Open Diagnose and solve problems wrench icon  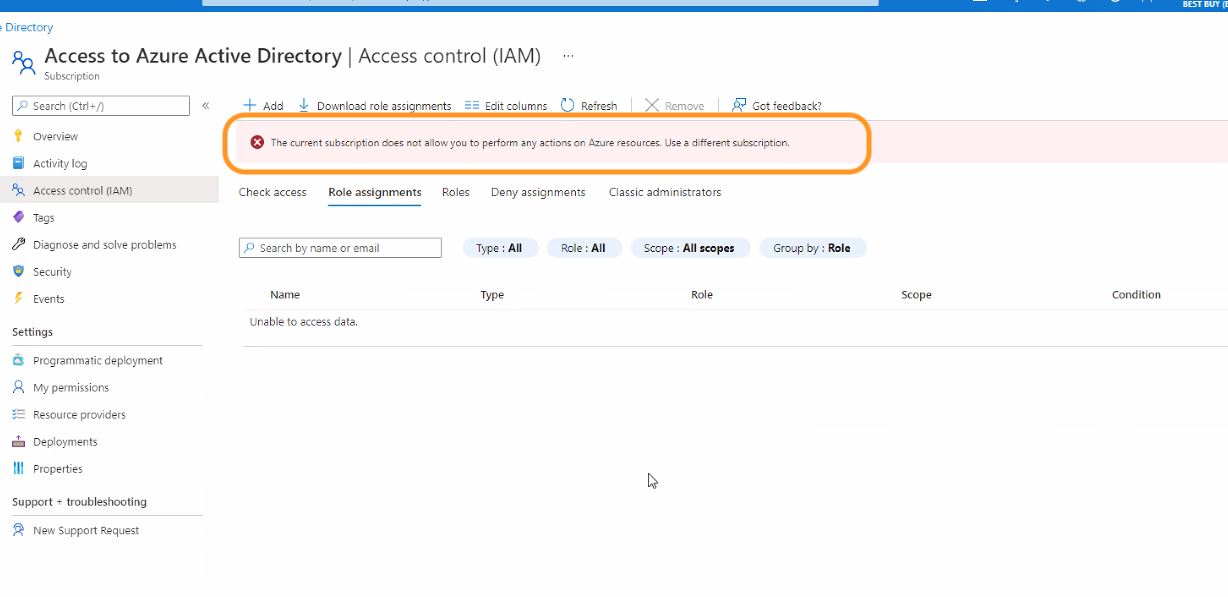pos(18,244)
